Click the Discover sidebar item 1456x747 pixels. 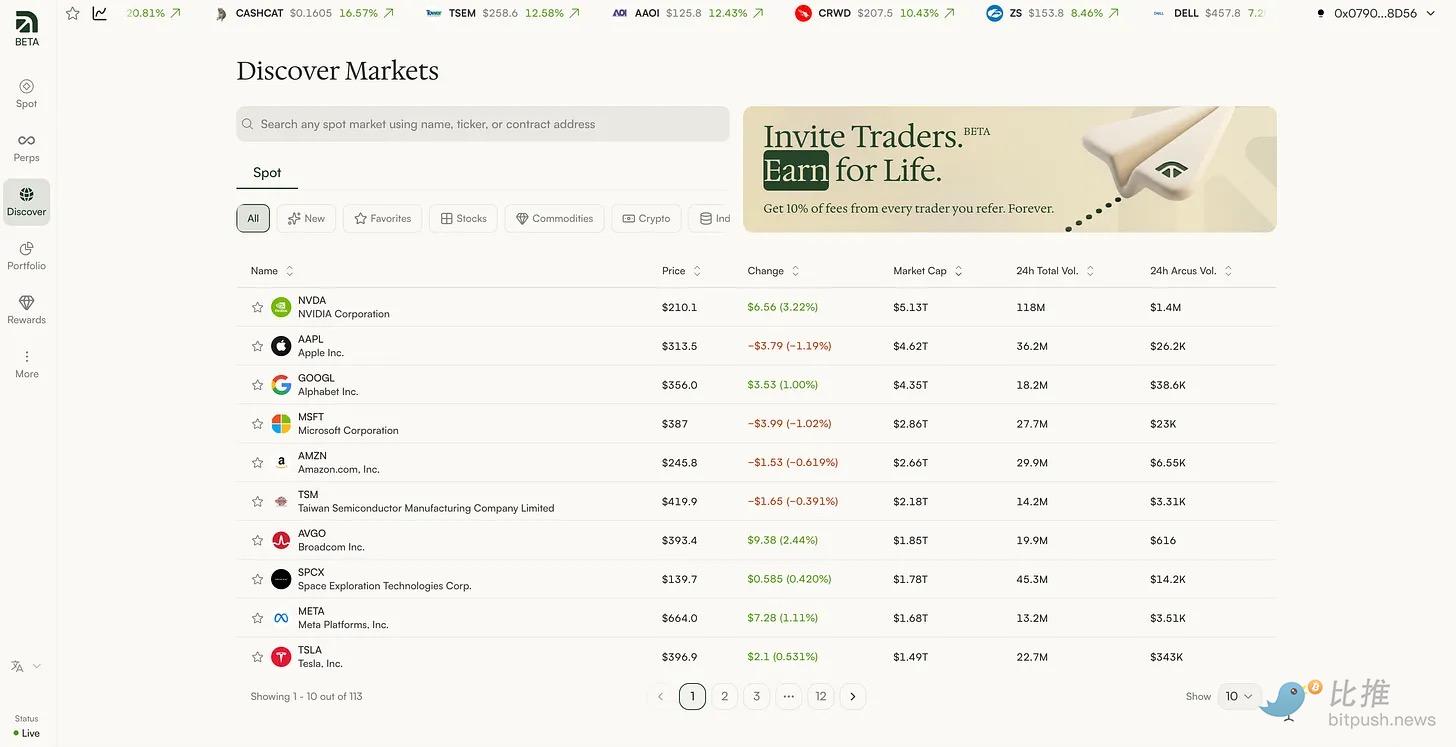[27, 201]
